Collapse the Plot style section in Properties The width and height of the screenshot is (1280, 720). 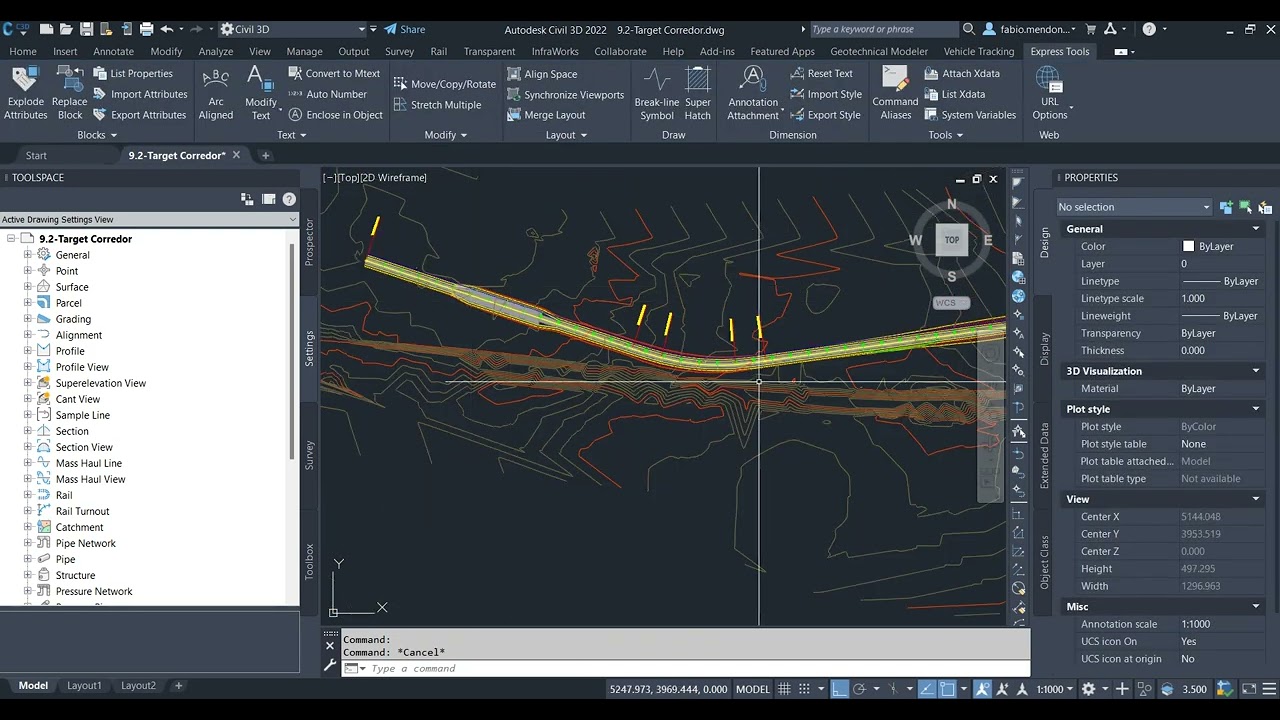coord(1256,409)
